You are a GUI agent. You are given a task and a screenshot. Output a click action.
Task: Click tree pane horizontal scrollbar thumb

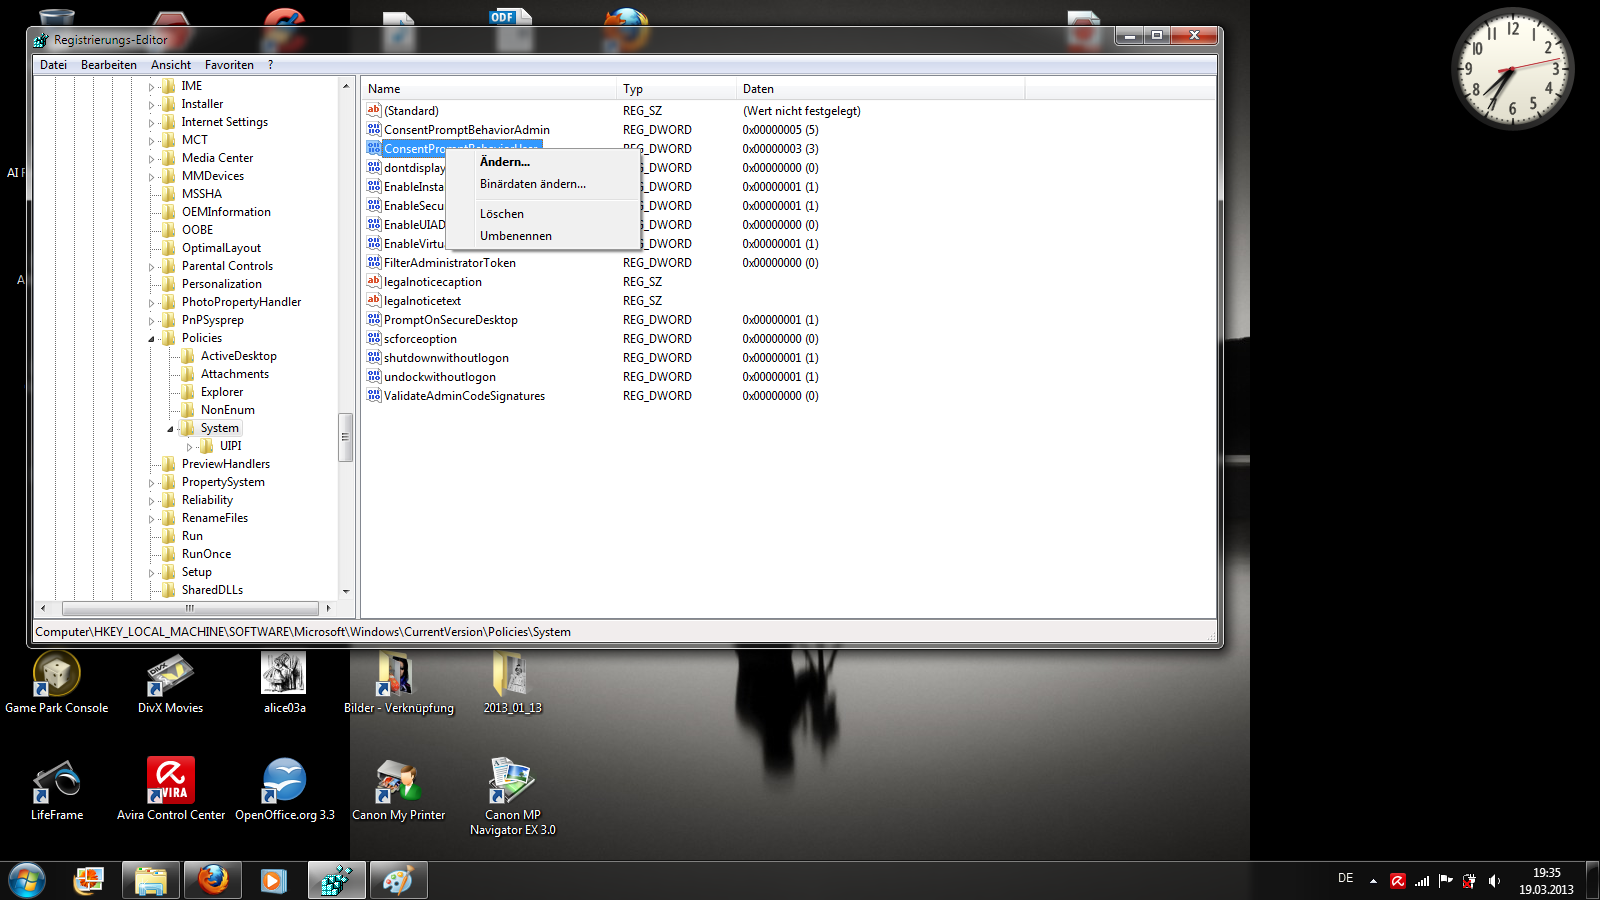[190, 608]
